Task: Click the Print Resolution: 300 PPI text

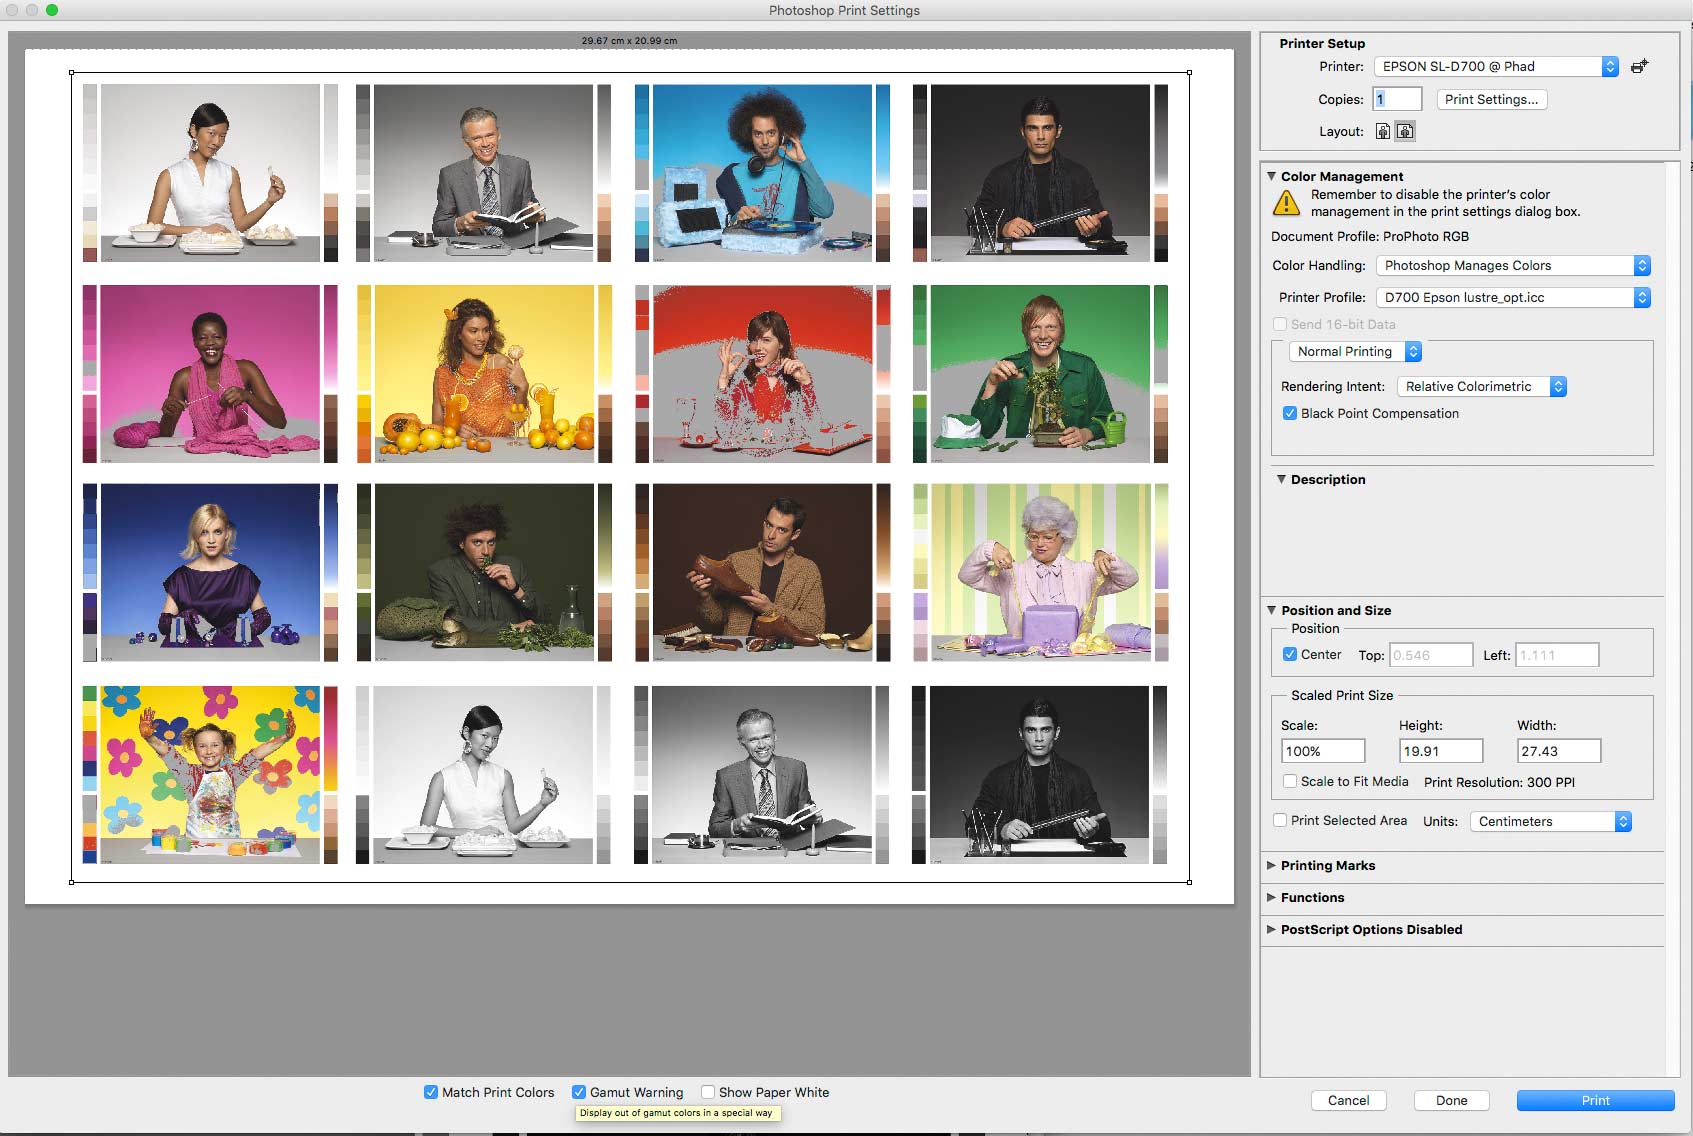Action: click(1499, 782)
